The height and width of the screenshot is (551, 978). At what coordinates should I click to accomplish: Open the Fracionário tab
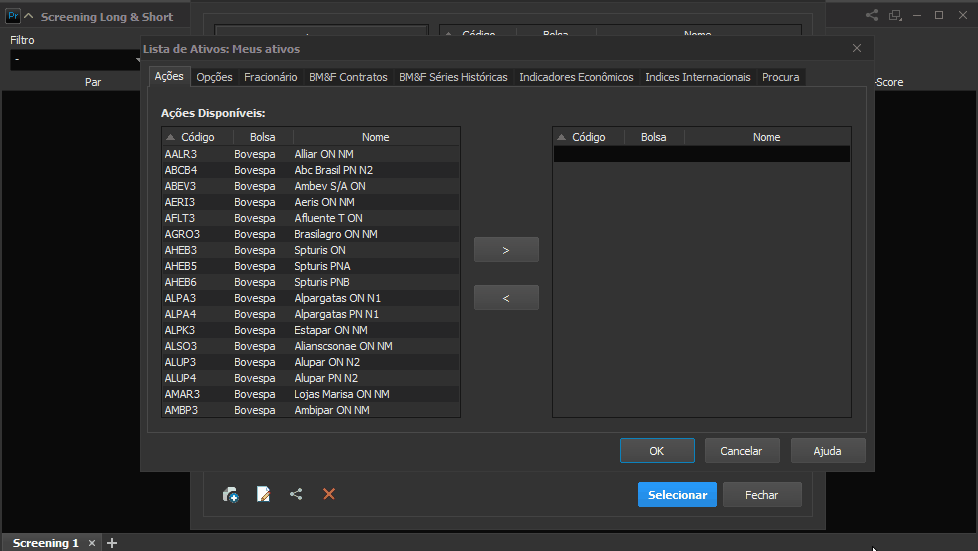point(271,77)
